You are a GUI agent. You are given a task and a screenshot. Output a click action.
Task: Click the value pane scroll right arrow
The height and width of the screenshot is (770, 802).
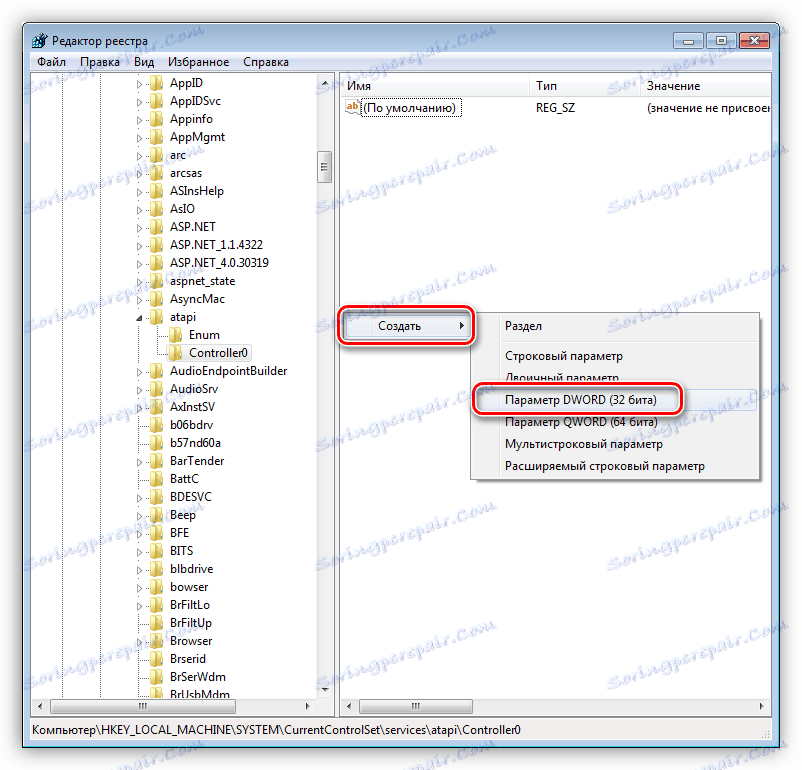pyautogui.click(x=762, y=707)
